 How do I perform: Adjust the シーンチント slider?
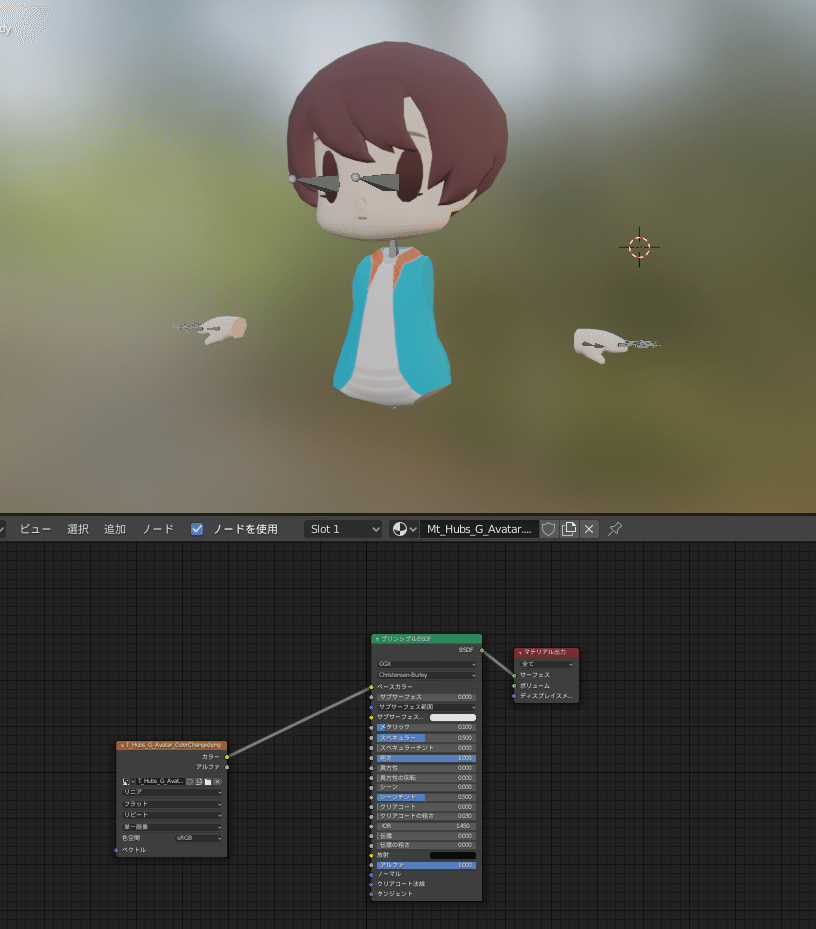pyautogui.click(x=427, y=797)
